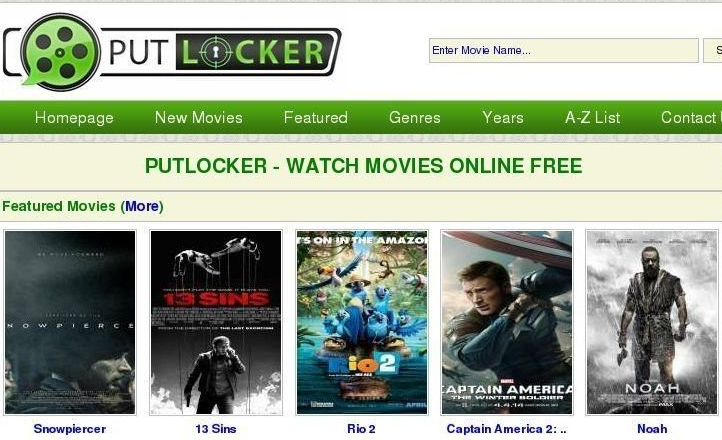Click the More link next to Featured Movies
Viewport: 722px width, 440px height.
tap(142, 206)
